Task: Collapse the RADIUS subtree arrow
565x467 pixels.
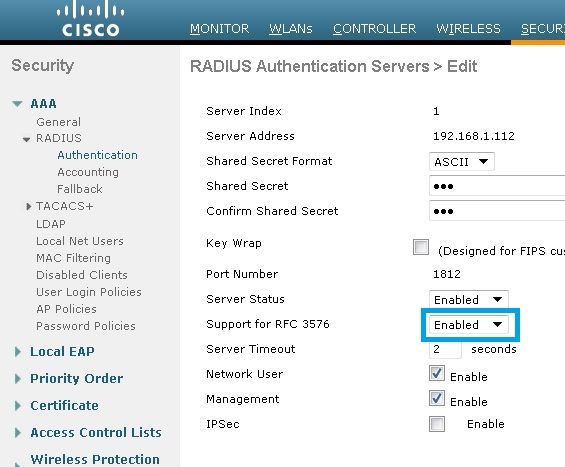Action: pos(26,139)
